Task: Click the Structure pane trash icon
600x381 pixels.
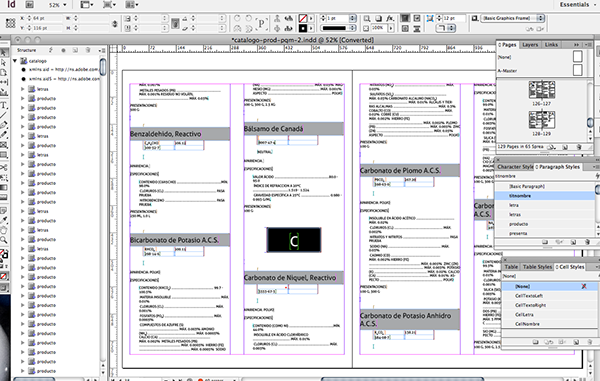Action: (x=88, y=50)
